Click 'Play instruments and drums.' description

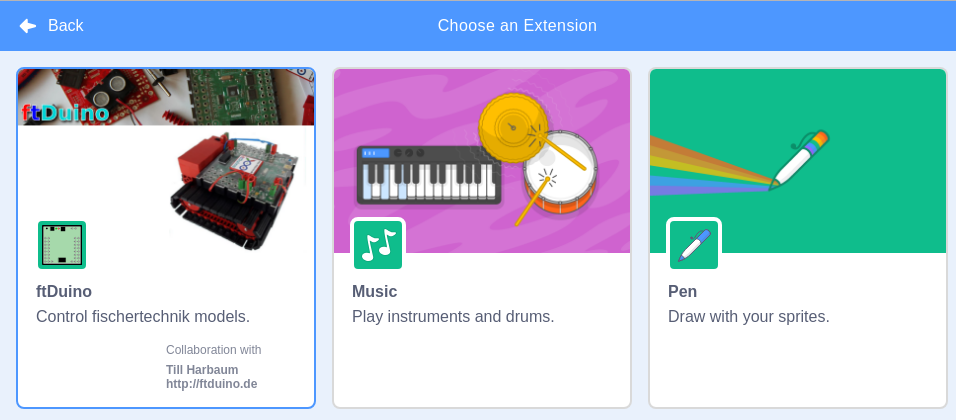(453, 317)
